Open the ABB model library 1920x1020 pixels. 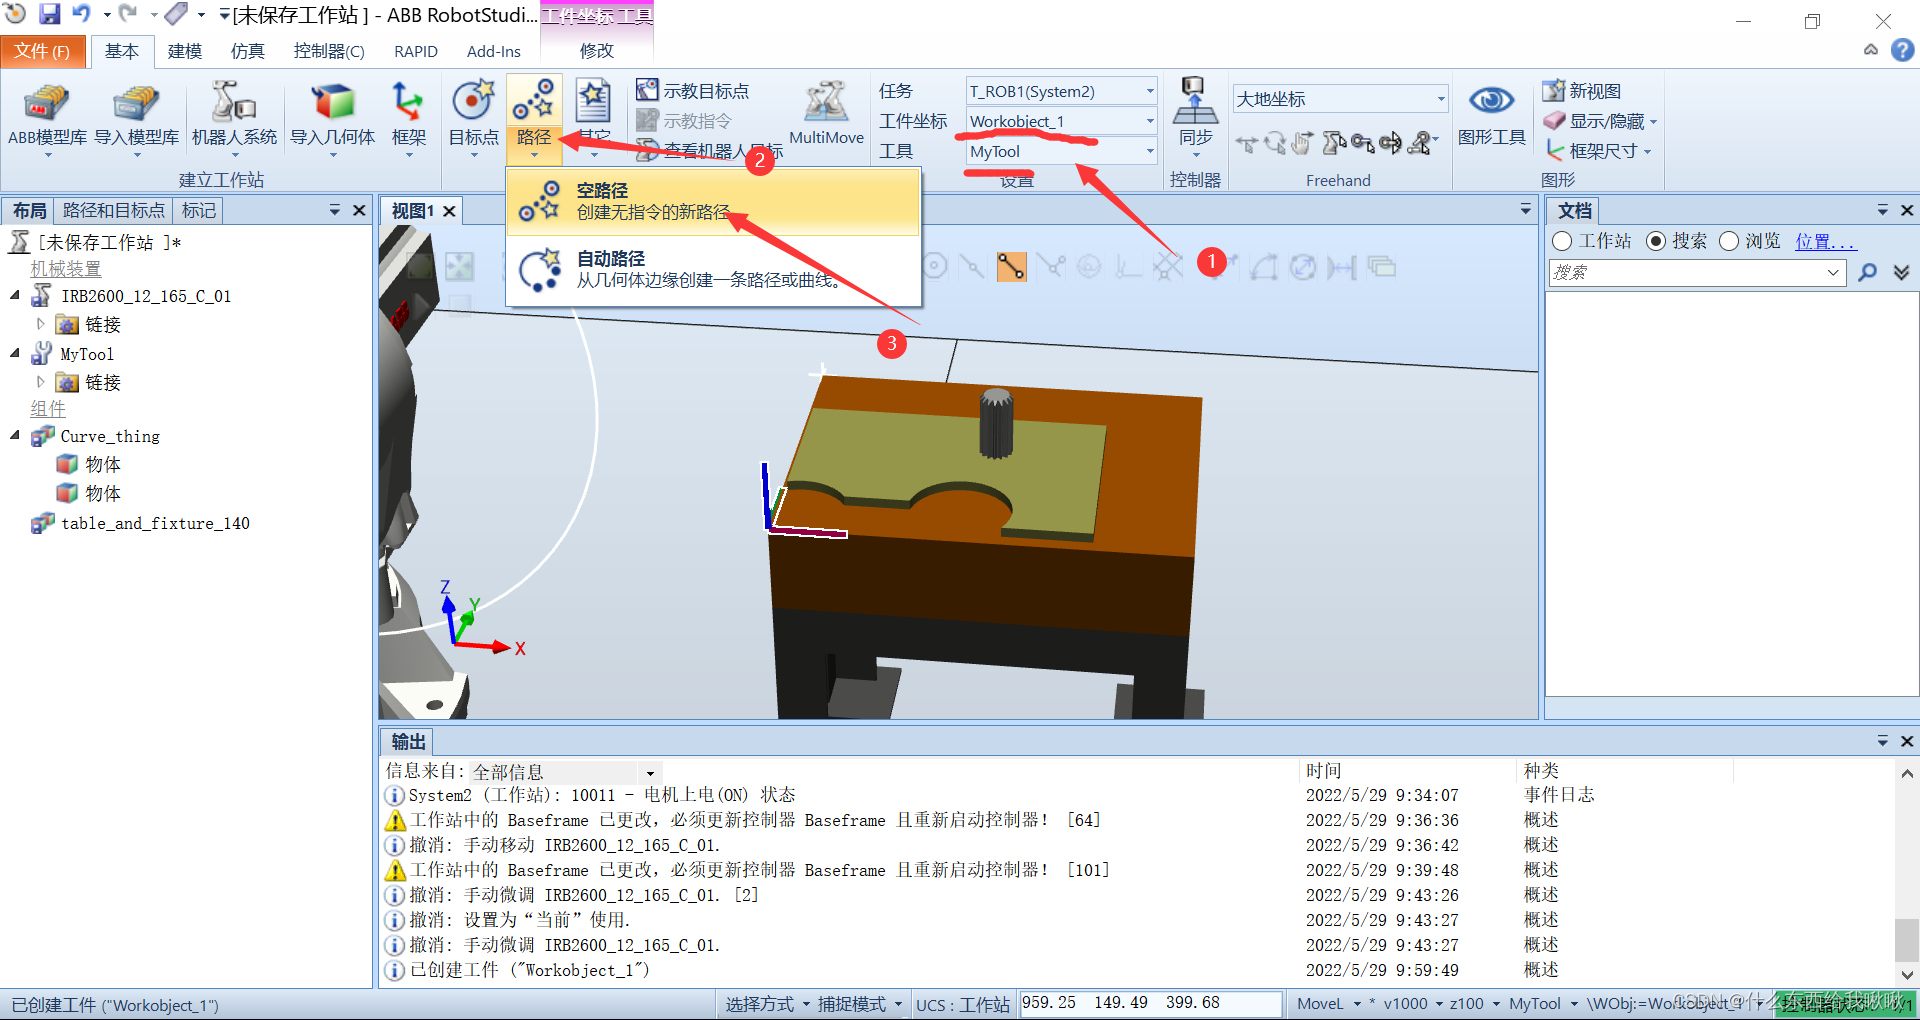pyautogui.click(x=47, y=119)
